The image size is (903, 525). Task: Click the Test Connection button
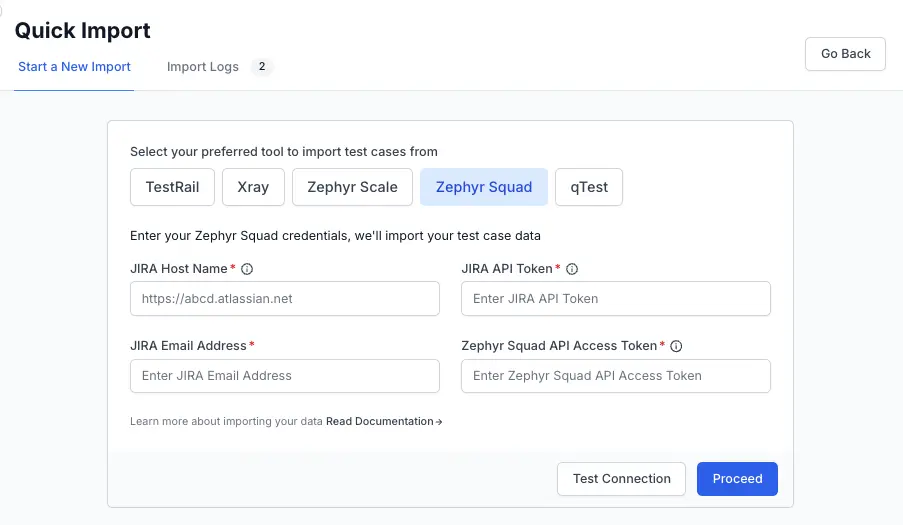pos(621,479)
